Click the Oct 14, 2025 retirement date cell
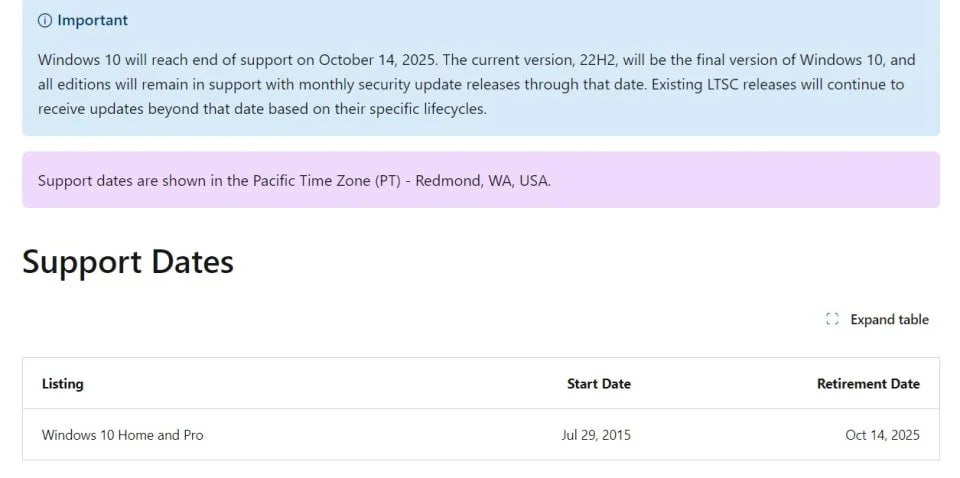Viewport: 960px width, 478px height. (882, 435)
